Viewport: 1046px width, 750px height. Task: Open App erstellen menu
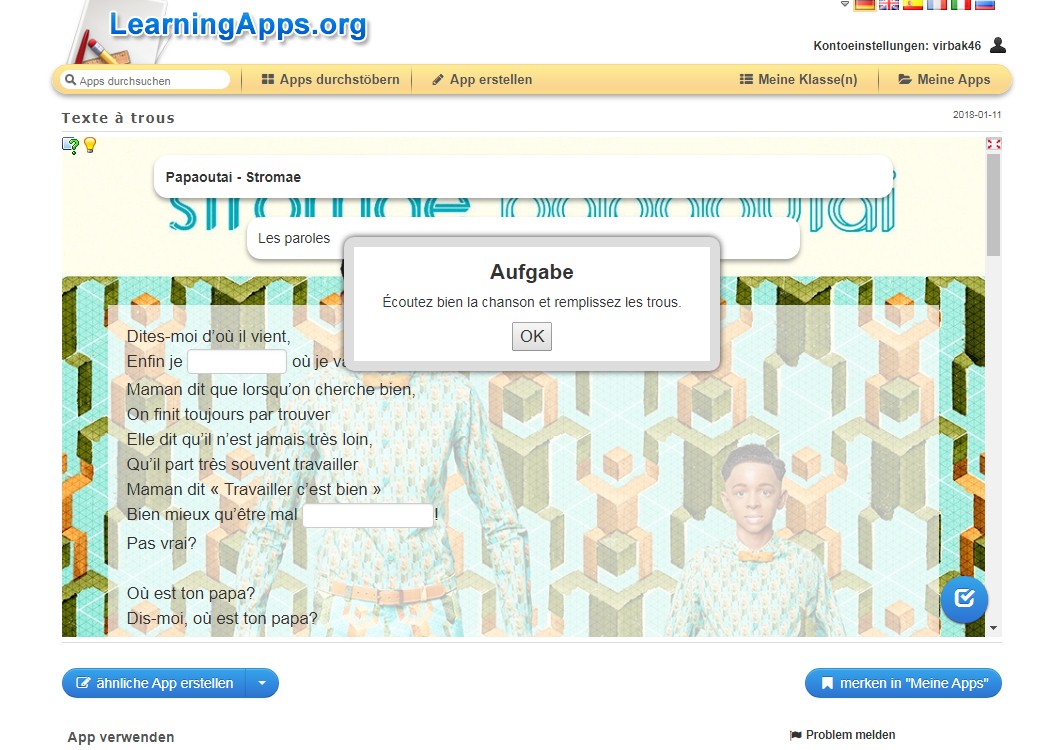482,79
